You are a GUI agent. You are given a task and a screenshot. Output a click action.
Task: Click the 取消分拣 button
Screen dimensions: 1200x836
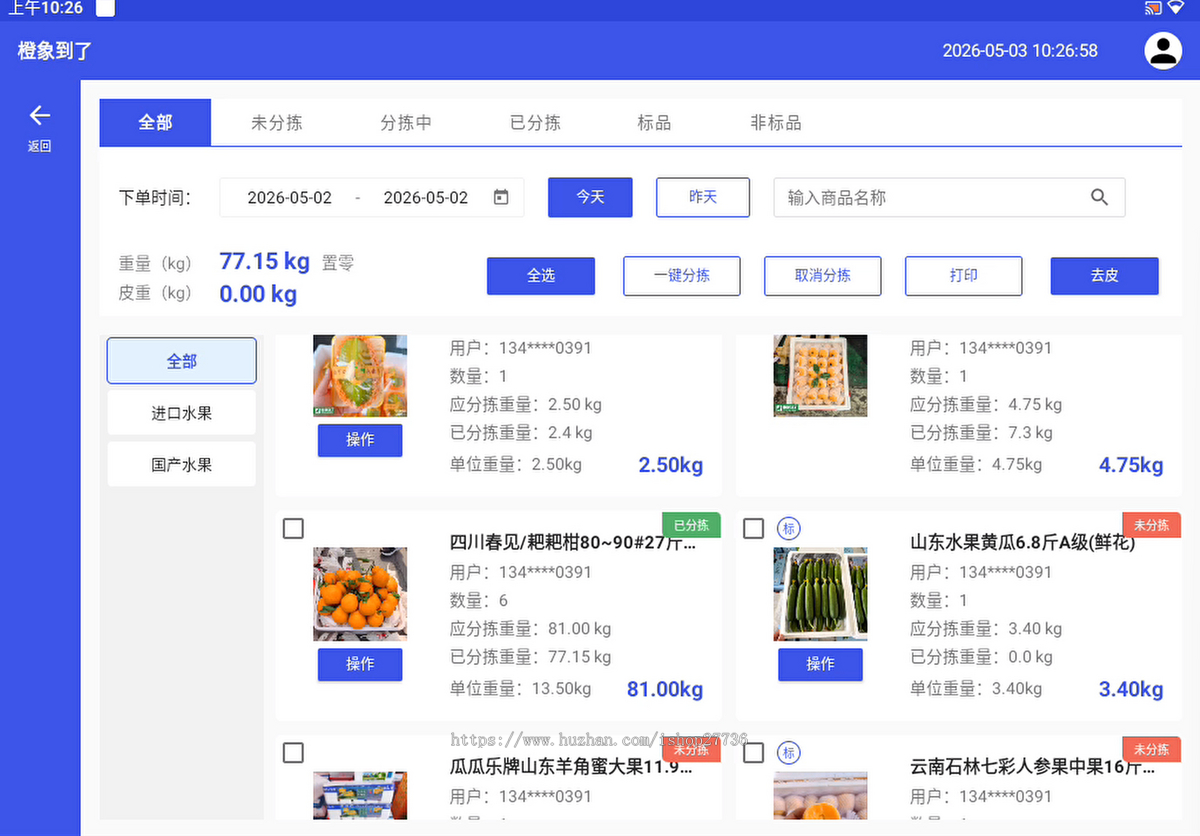click(823, 276)
